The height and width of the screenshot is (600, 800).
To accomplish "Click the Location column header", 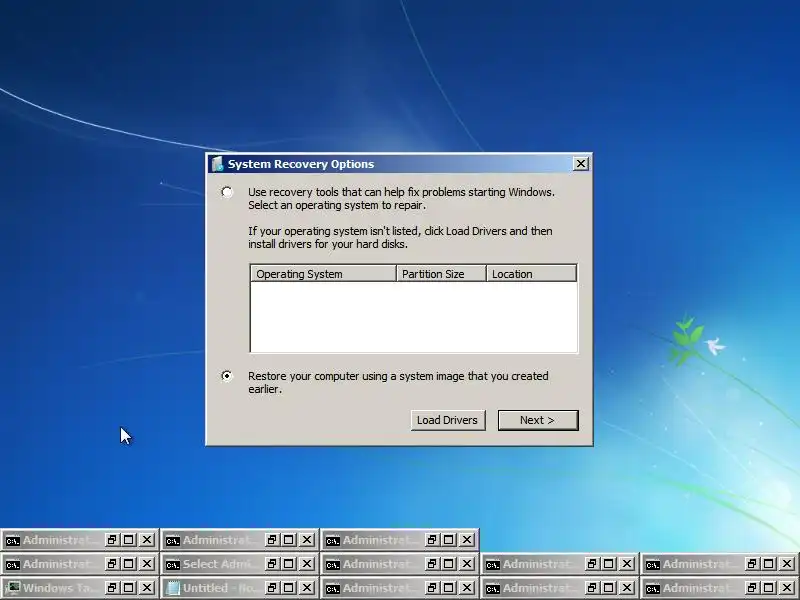I will click(531, 274).
